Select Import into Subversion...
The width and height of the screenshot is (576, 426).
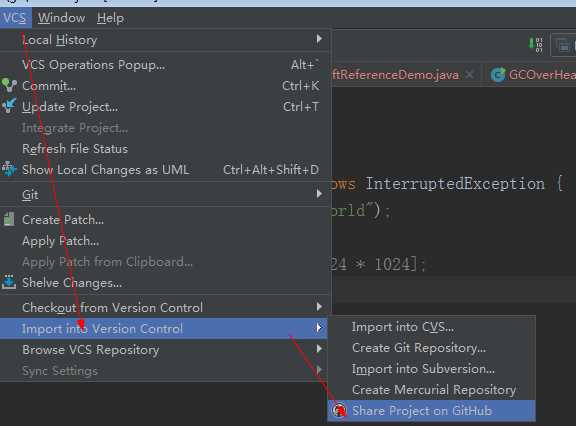click(x=432, y=368)
